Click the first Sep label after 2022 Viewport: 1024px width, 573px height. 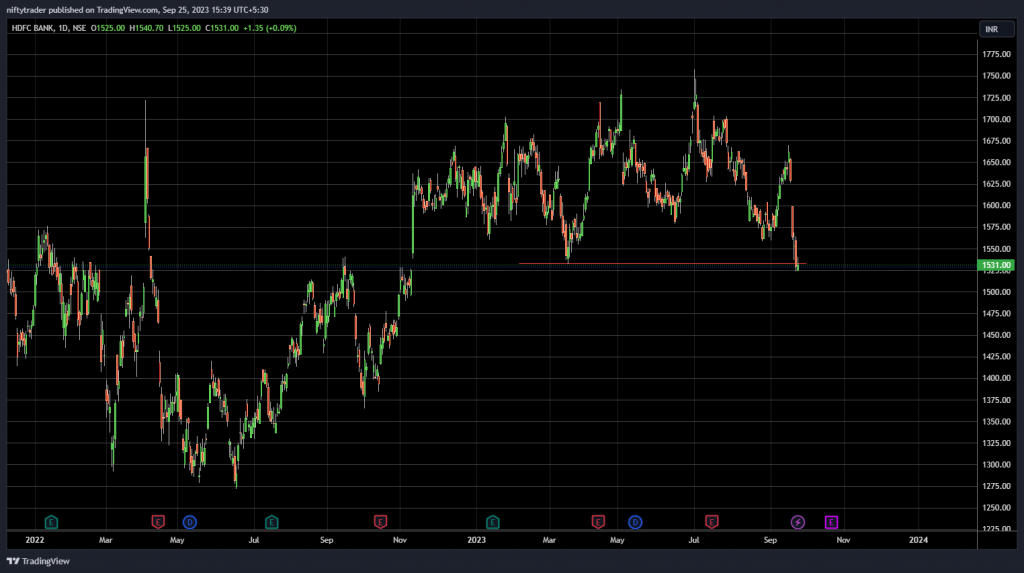327,540
